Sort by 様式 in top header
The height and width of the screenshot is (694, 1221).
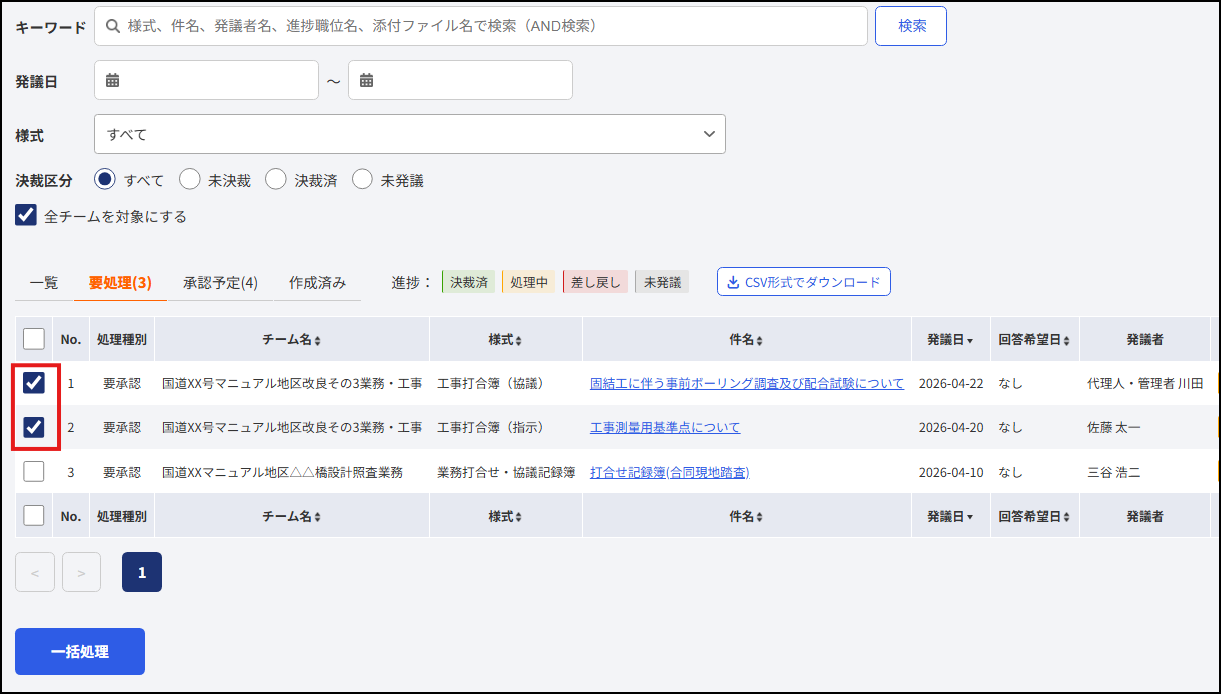click(x=506, y=340)
